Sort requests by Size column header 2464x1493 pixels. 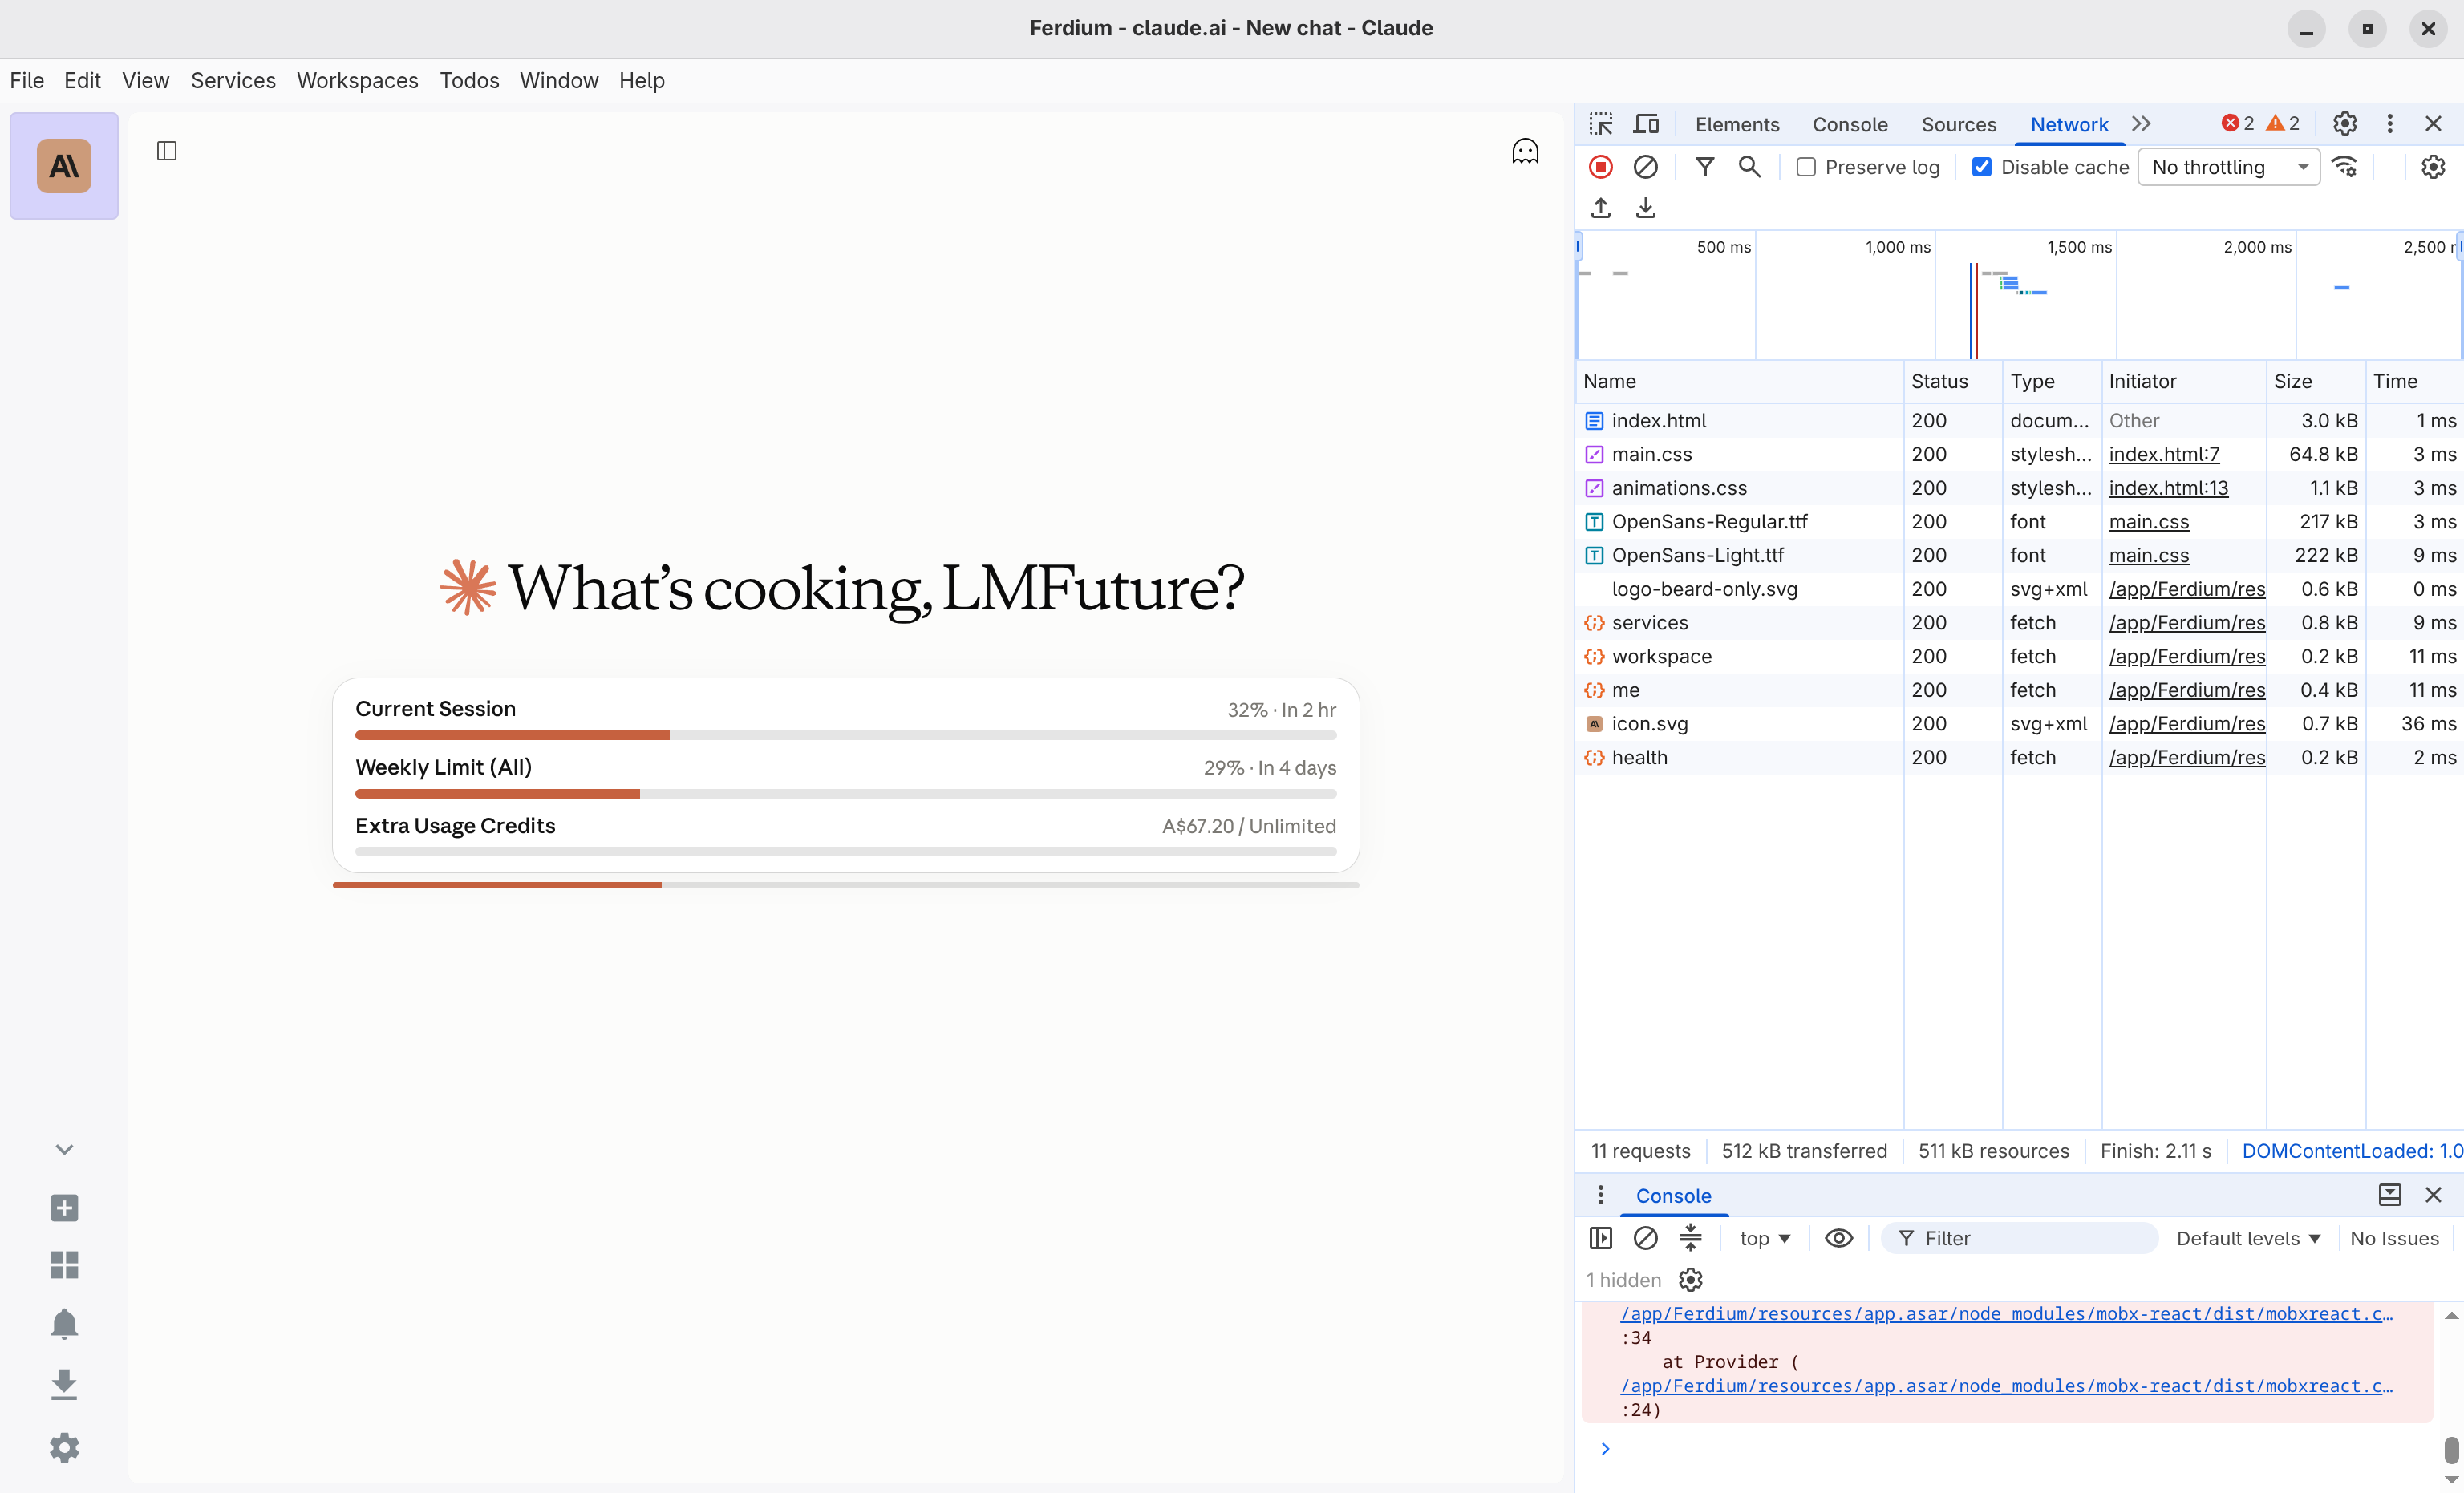click(x=2315, y=381)
